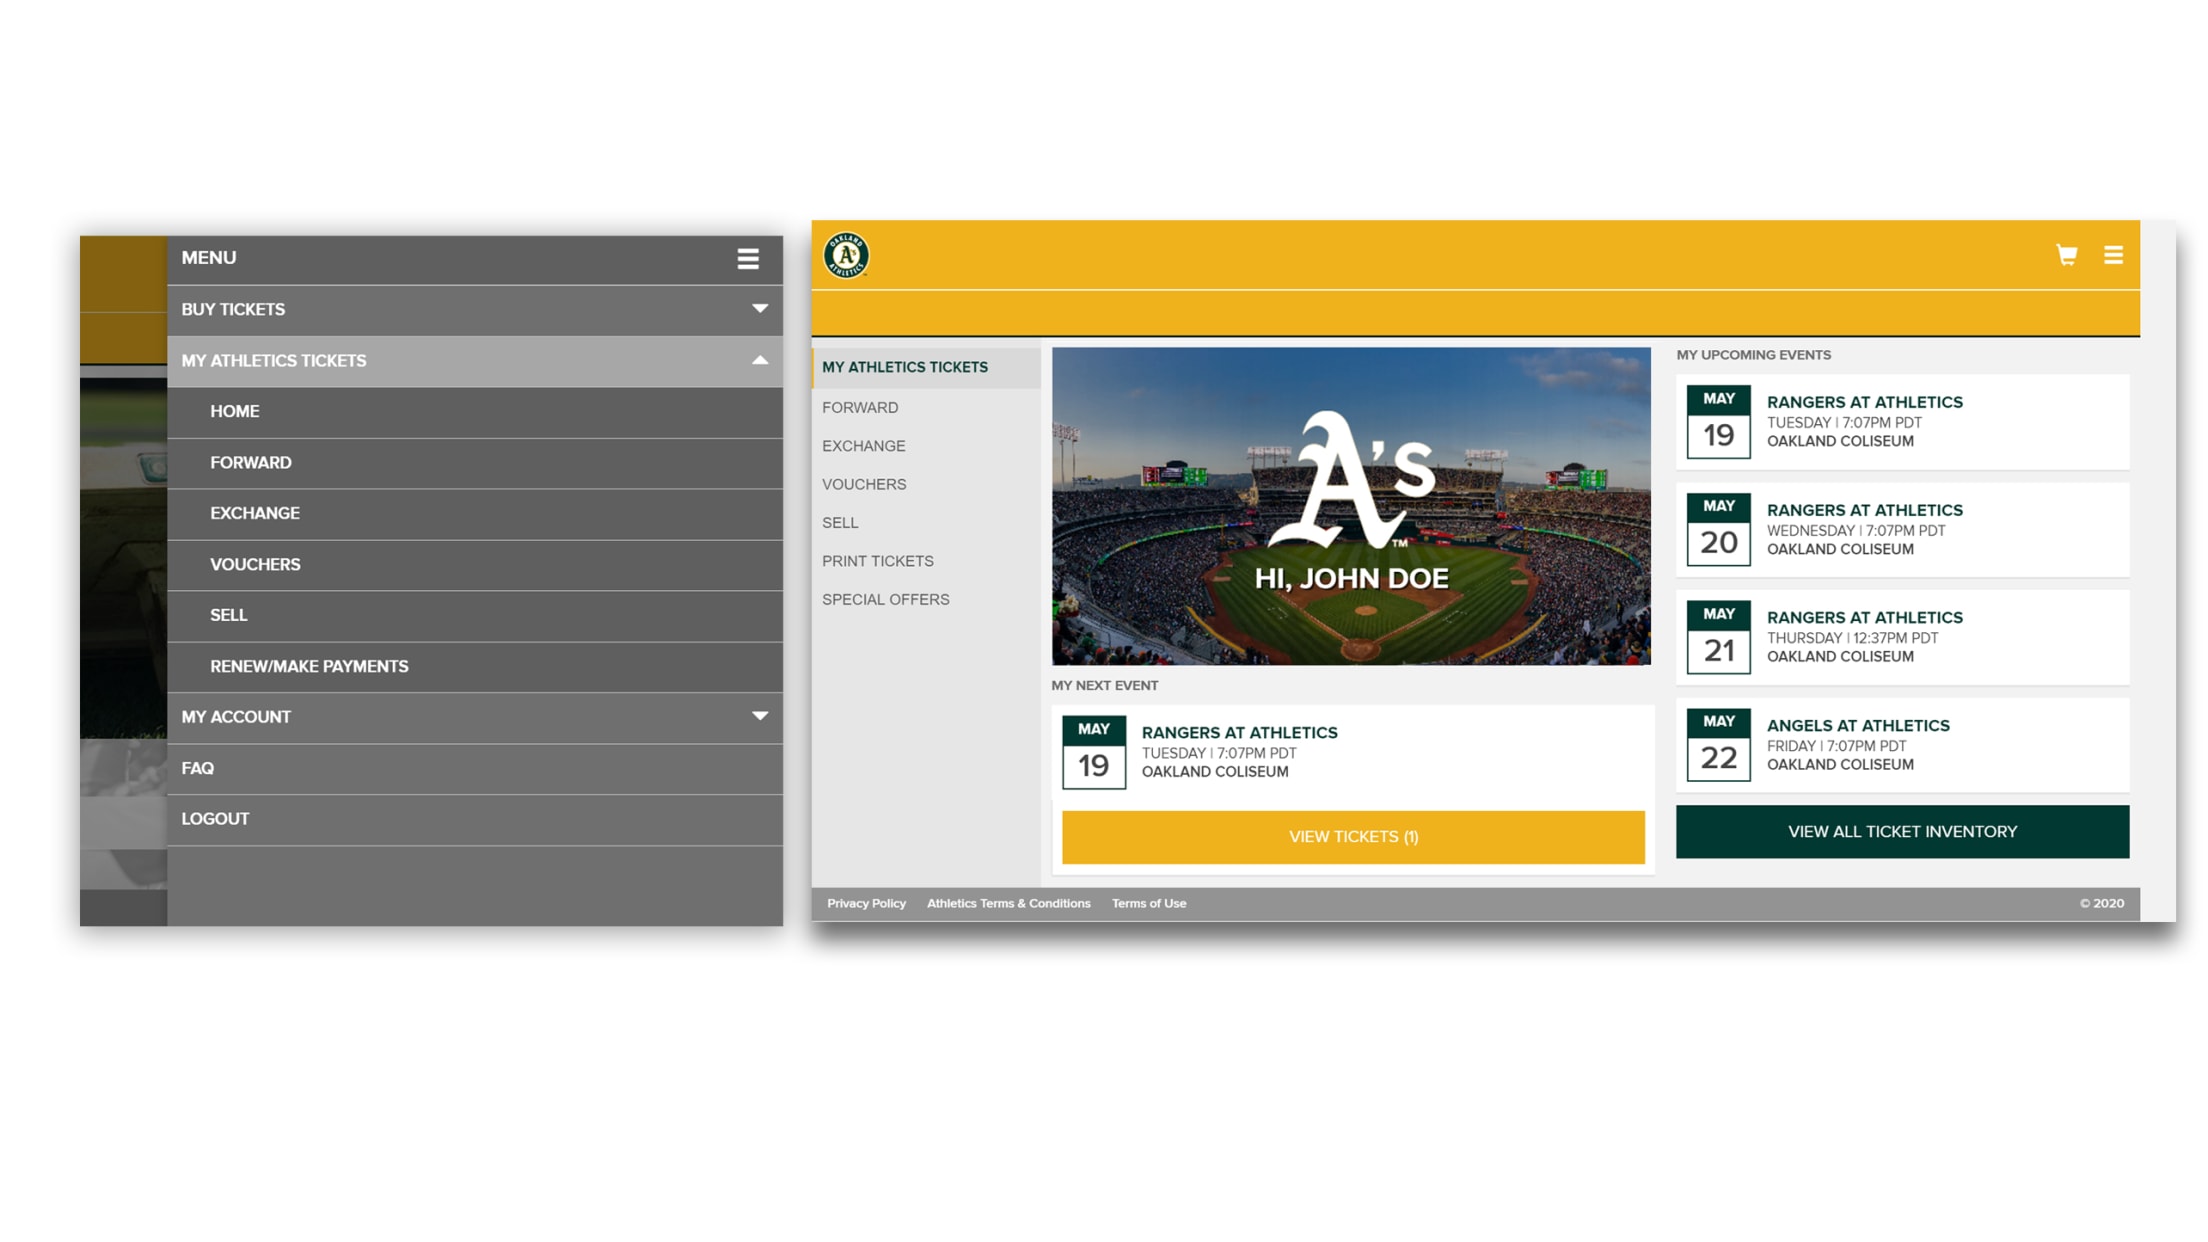Select SPECIAL OFFERS in the sidebar
Viewport: 2208px width, 1242px height.
click(x=886, y=599)
